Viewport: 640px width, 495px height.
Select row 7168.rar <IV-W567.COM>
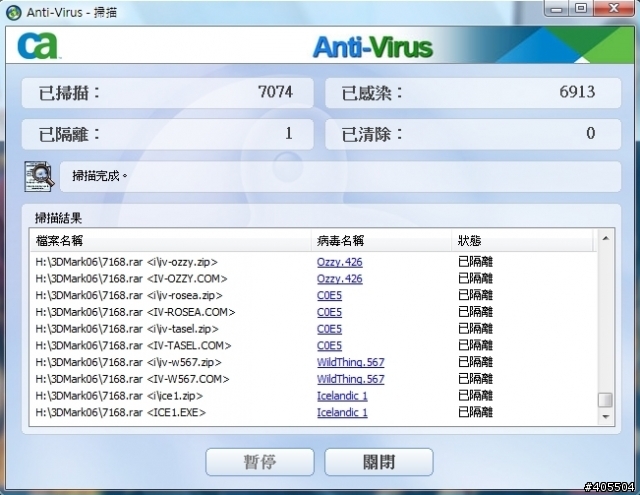tap(313, 379)
